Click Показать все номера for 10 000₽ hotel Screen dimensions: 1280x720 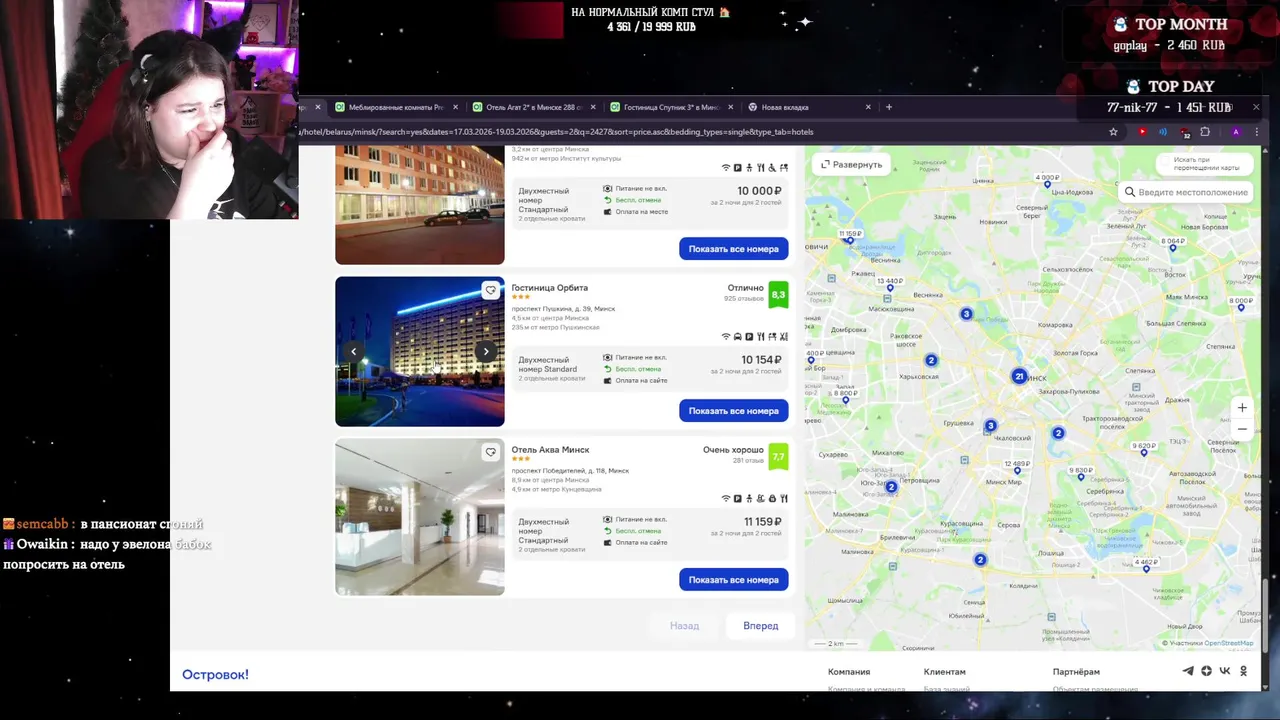[x=733, y=249]
